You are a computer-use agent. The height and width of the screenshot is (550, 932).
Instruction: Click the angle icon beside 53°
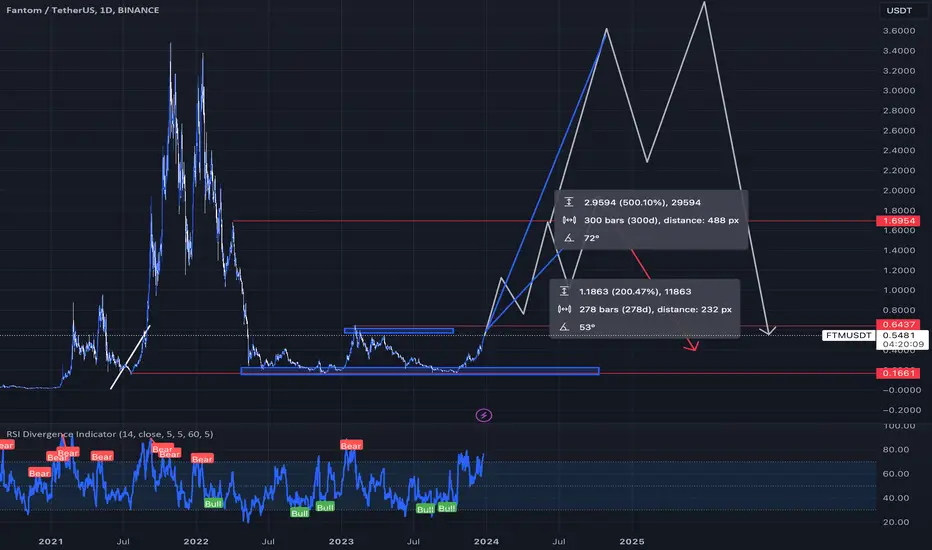564,327
